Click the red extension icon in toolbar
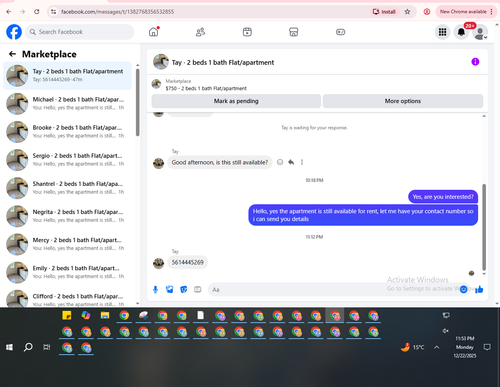This screenshot has width=500, height=387. point(427,12)
